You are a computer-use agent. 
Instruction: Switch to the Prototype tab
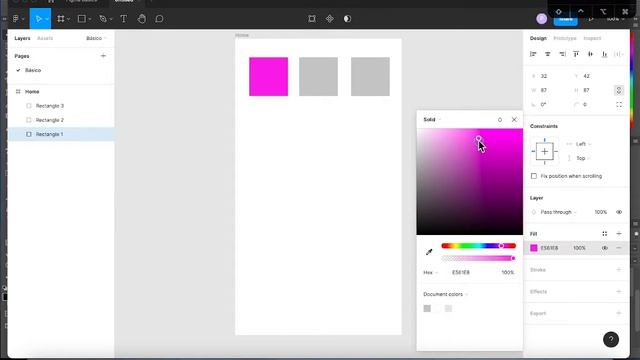click(565, 38)
